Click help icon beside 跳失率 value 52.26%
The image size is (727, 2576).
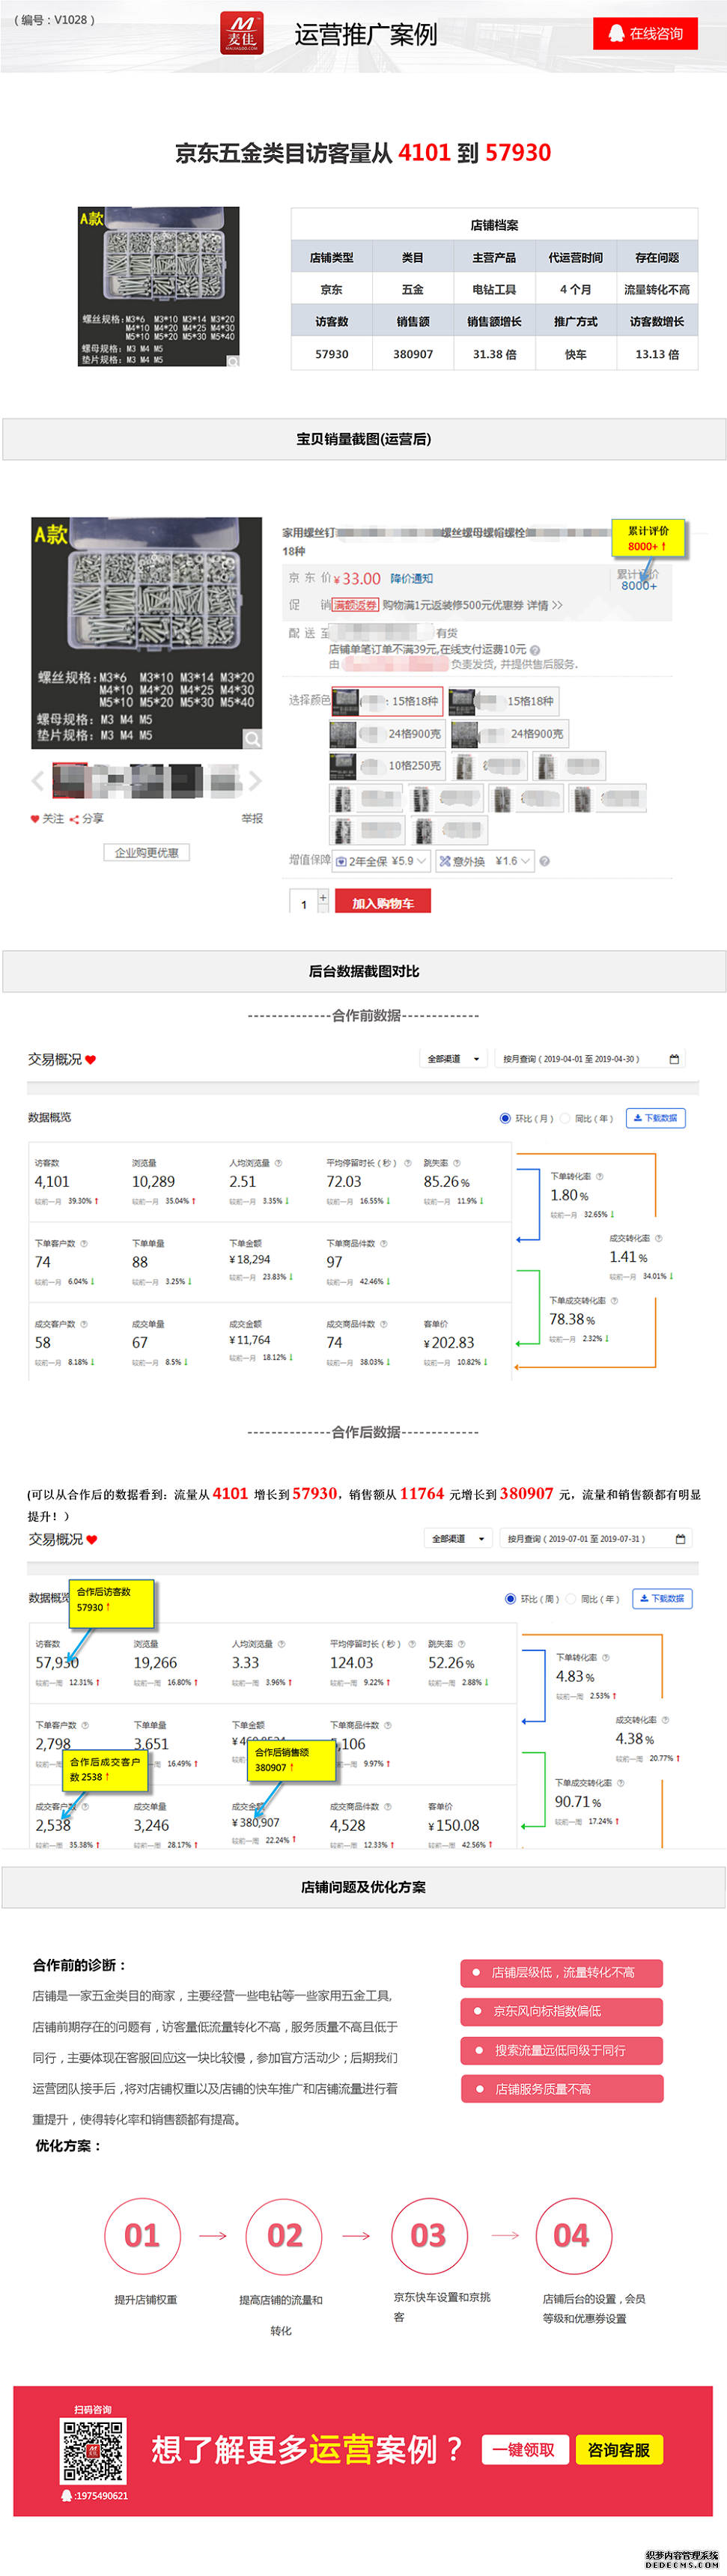462,1644
